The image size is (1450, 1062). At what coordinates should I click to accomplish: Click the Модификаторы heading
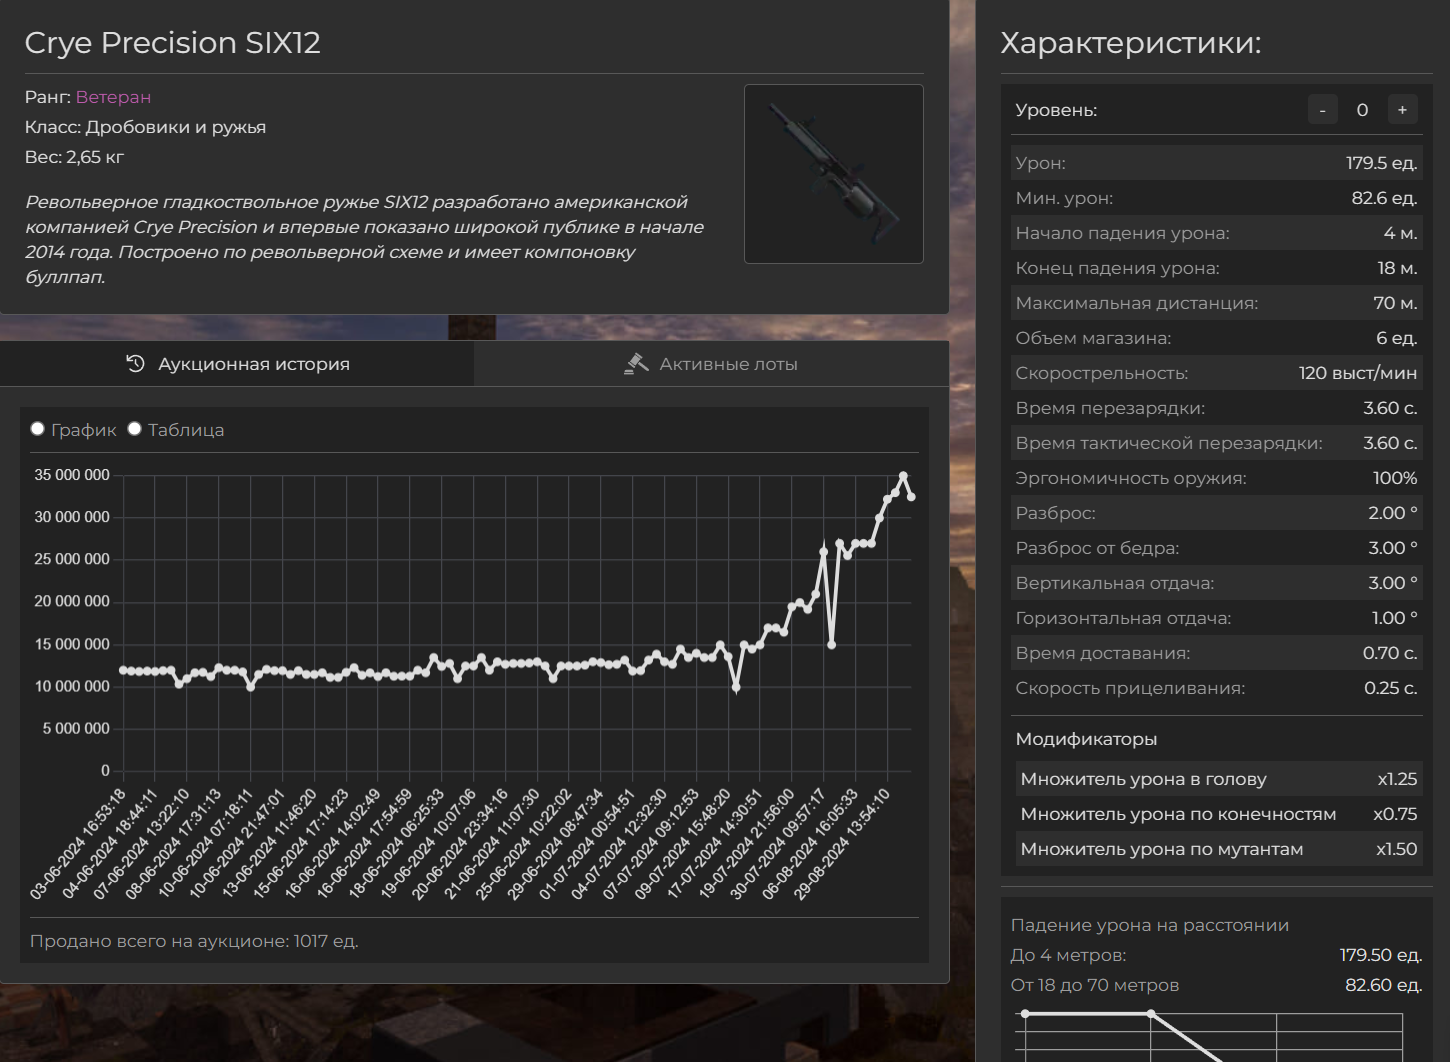(1086, 739)
